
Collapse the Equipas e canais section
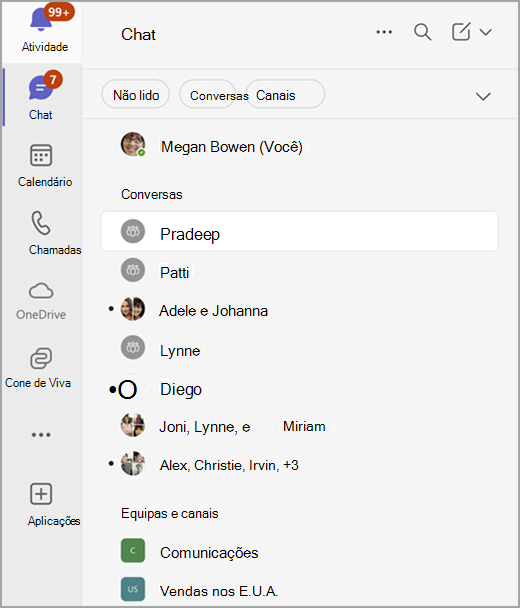coord(170,513)
